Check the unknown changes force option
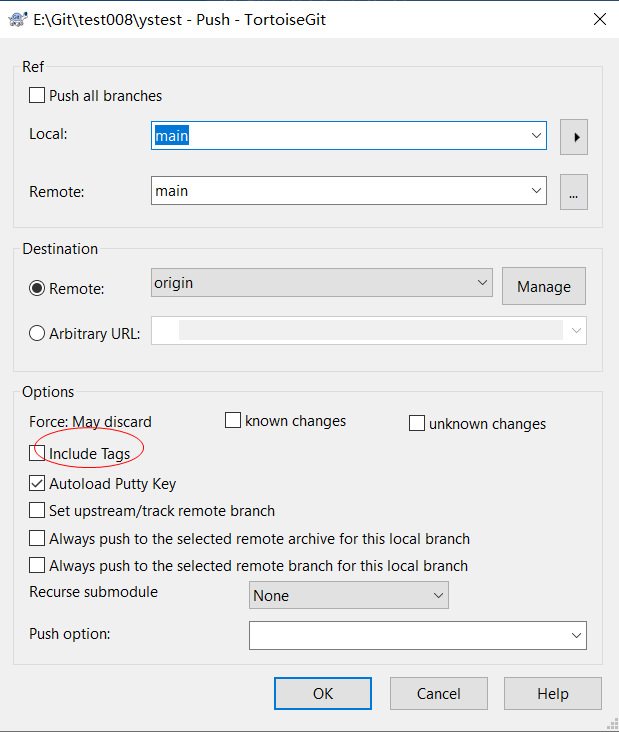This screenshot has height=732, width=619. pyautogui.click(x=416, y=423)
